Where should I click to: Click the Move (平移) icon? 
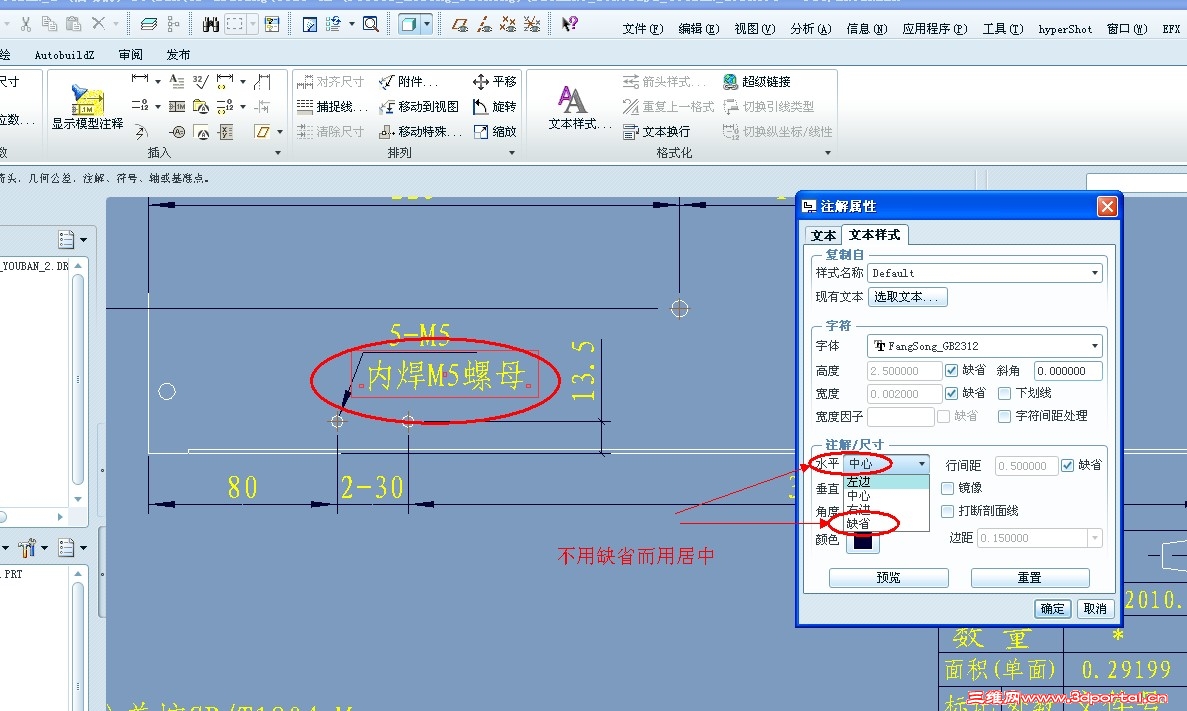point(481,81)
